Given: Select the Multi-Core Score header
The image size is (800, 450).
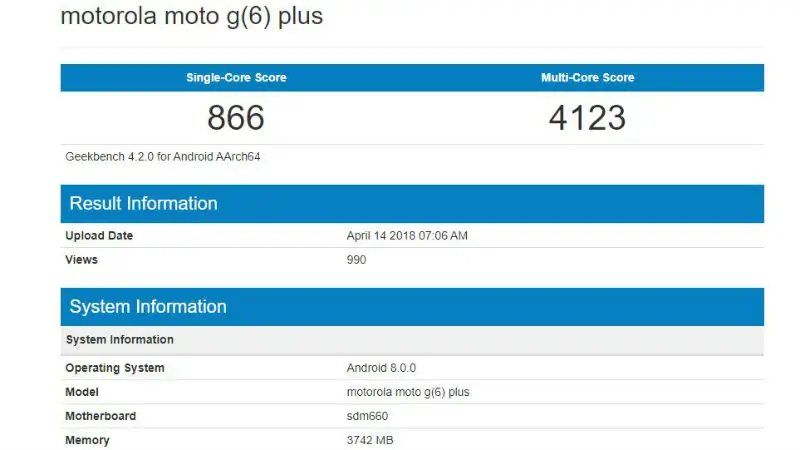Looking at the screenshot, I should pyautogui.click(x=588, y=78).
